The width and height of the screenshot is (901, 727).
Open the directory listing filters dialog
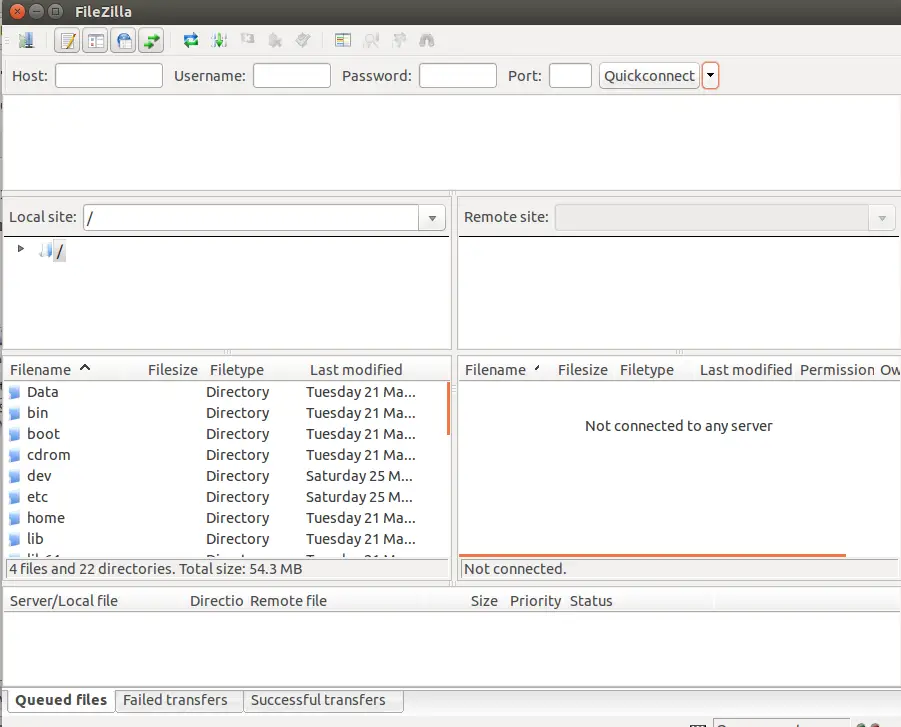342,40
